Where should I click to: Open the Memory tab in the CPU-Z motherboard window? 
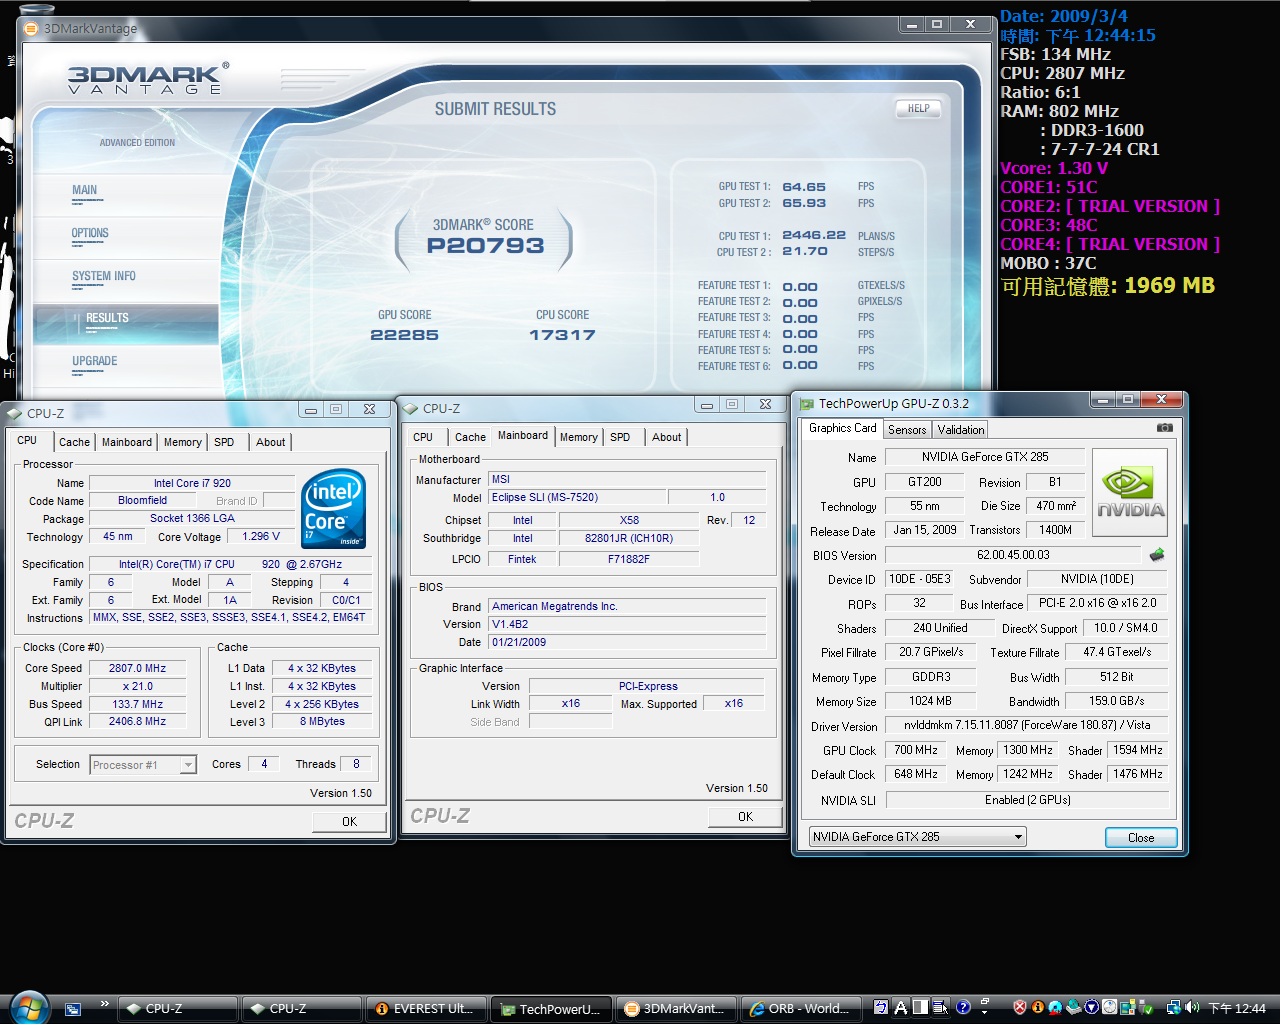[x=578, y=437]
